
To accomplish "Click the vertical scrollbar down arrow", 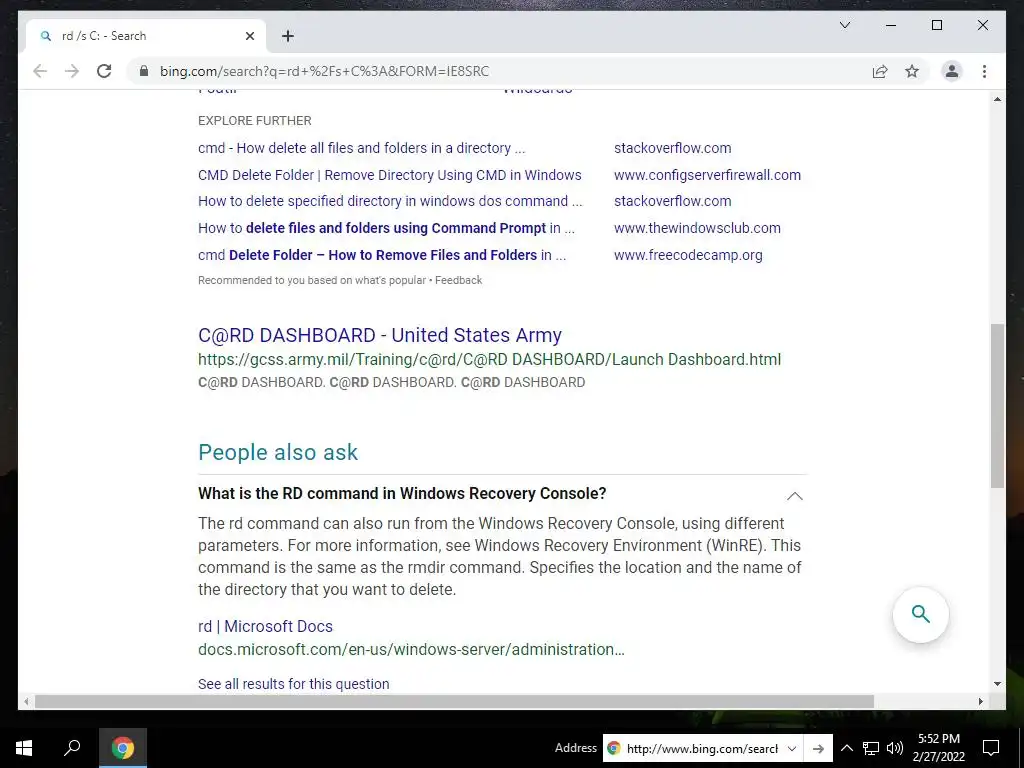I will click(x=997, y=684).
